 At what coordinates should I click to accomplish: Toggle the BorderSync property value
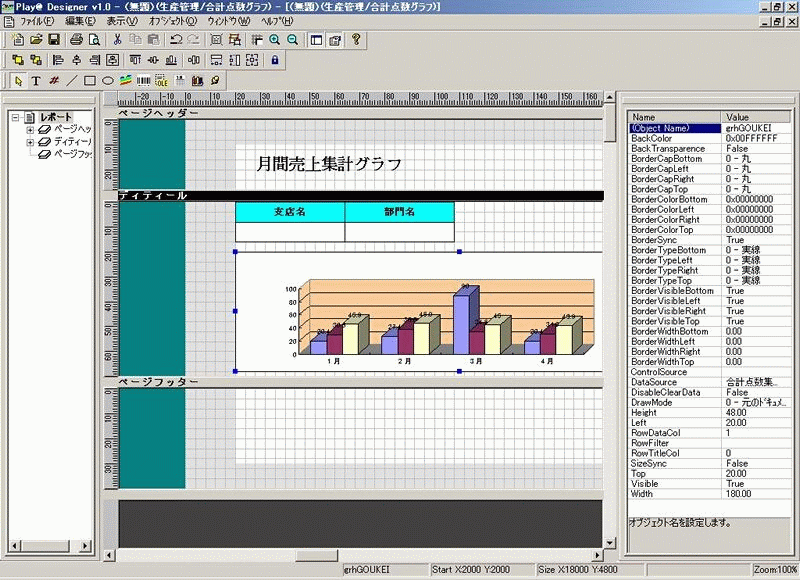pos(757,240)
